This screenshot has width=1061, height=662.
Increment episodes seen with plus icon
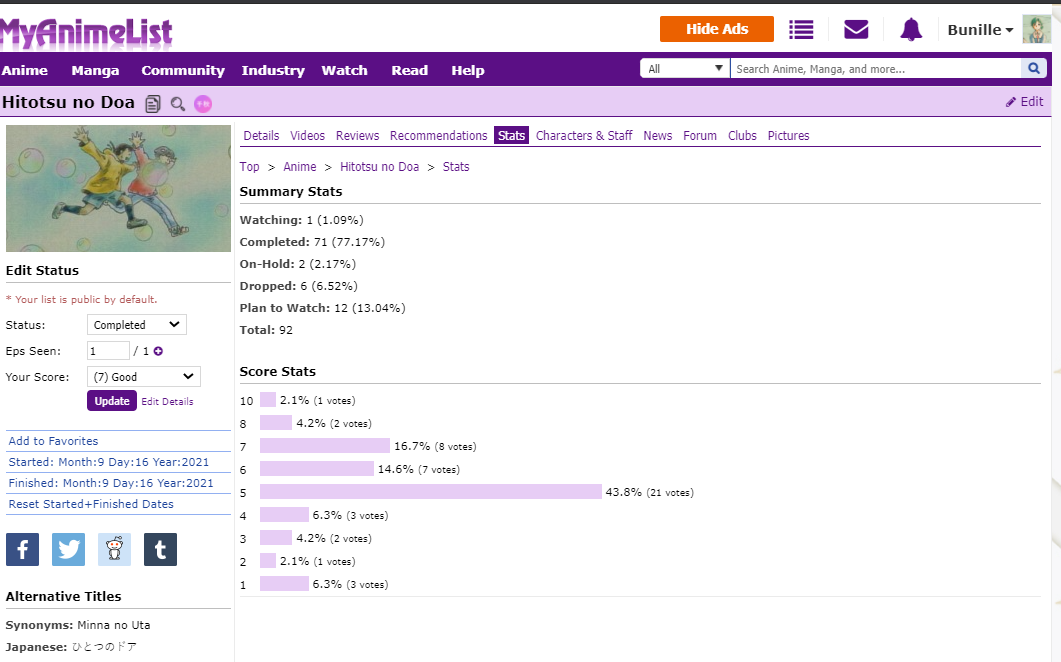[158, 351]
